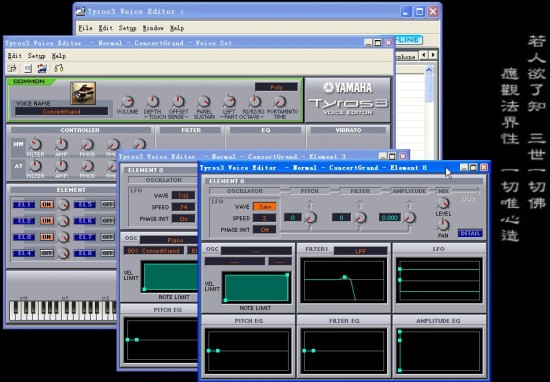Image resolution: width=550 pixels, height=382 pixels.
Task: Click the MW row FILTER knob
Action: [35, 144]
